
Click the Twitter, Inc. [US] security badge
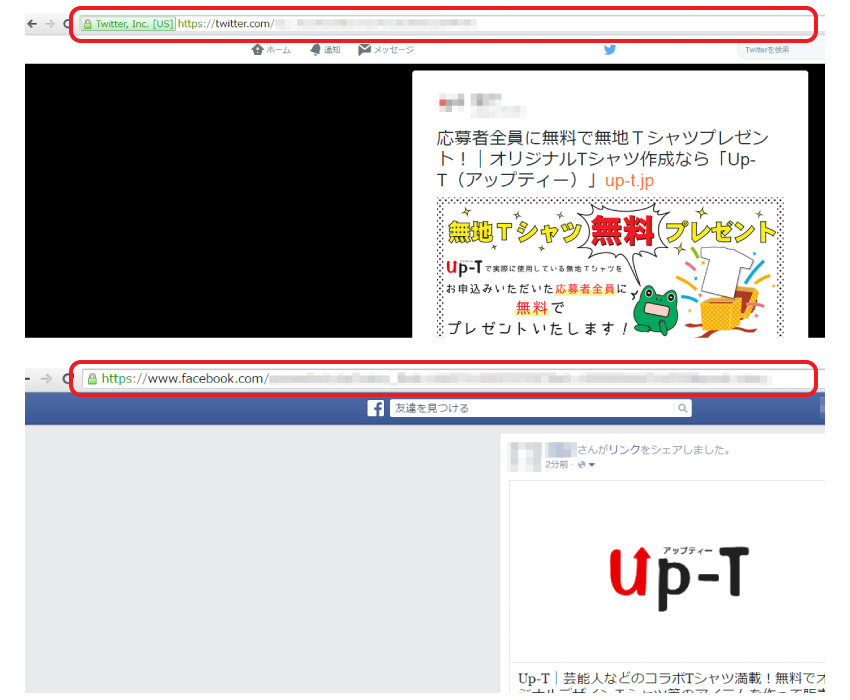[x=128, y=24]
